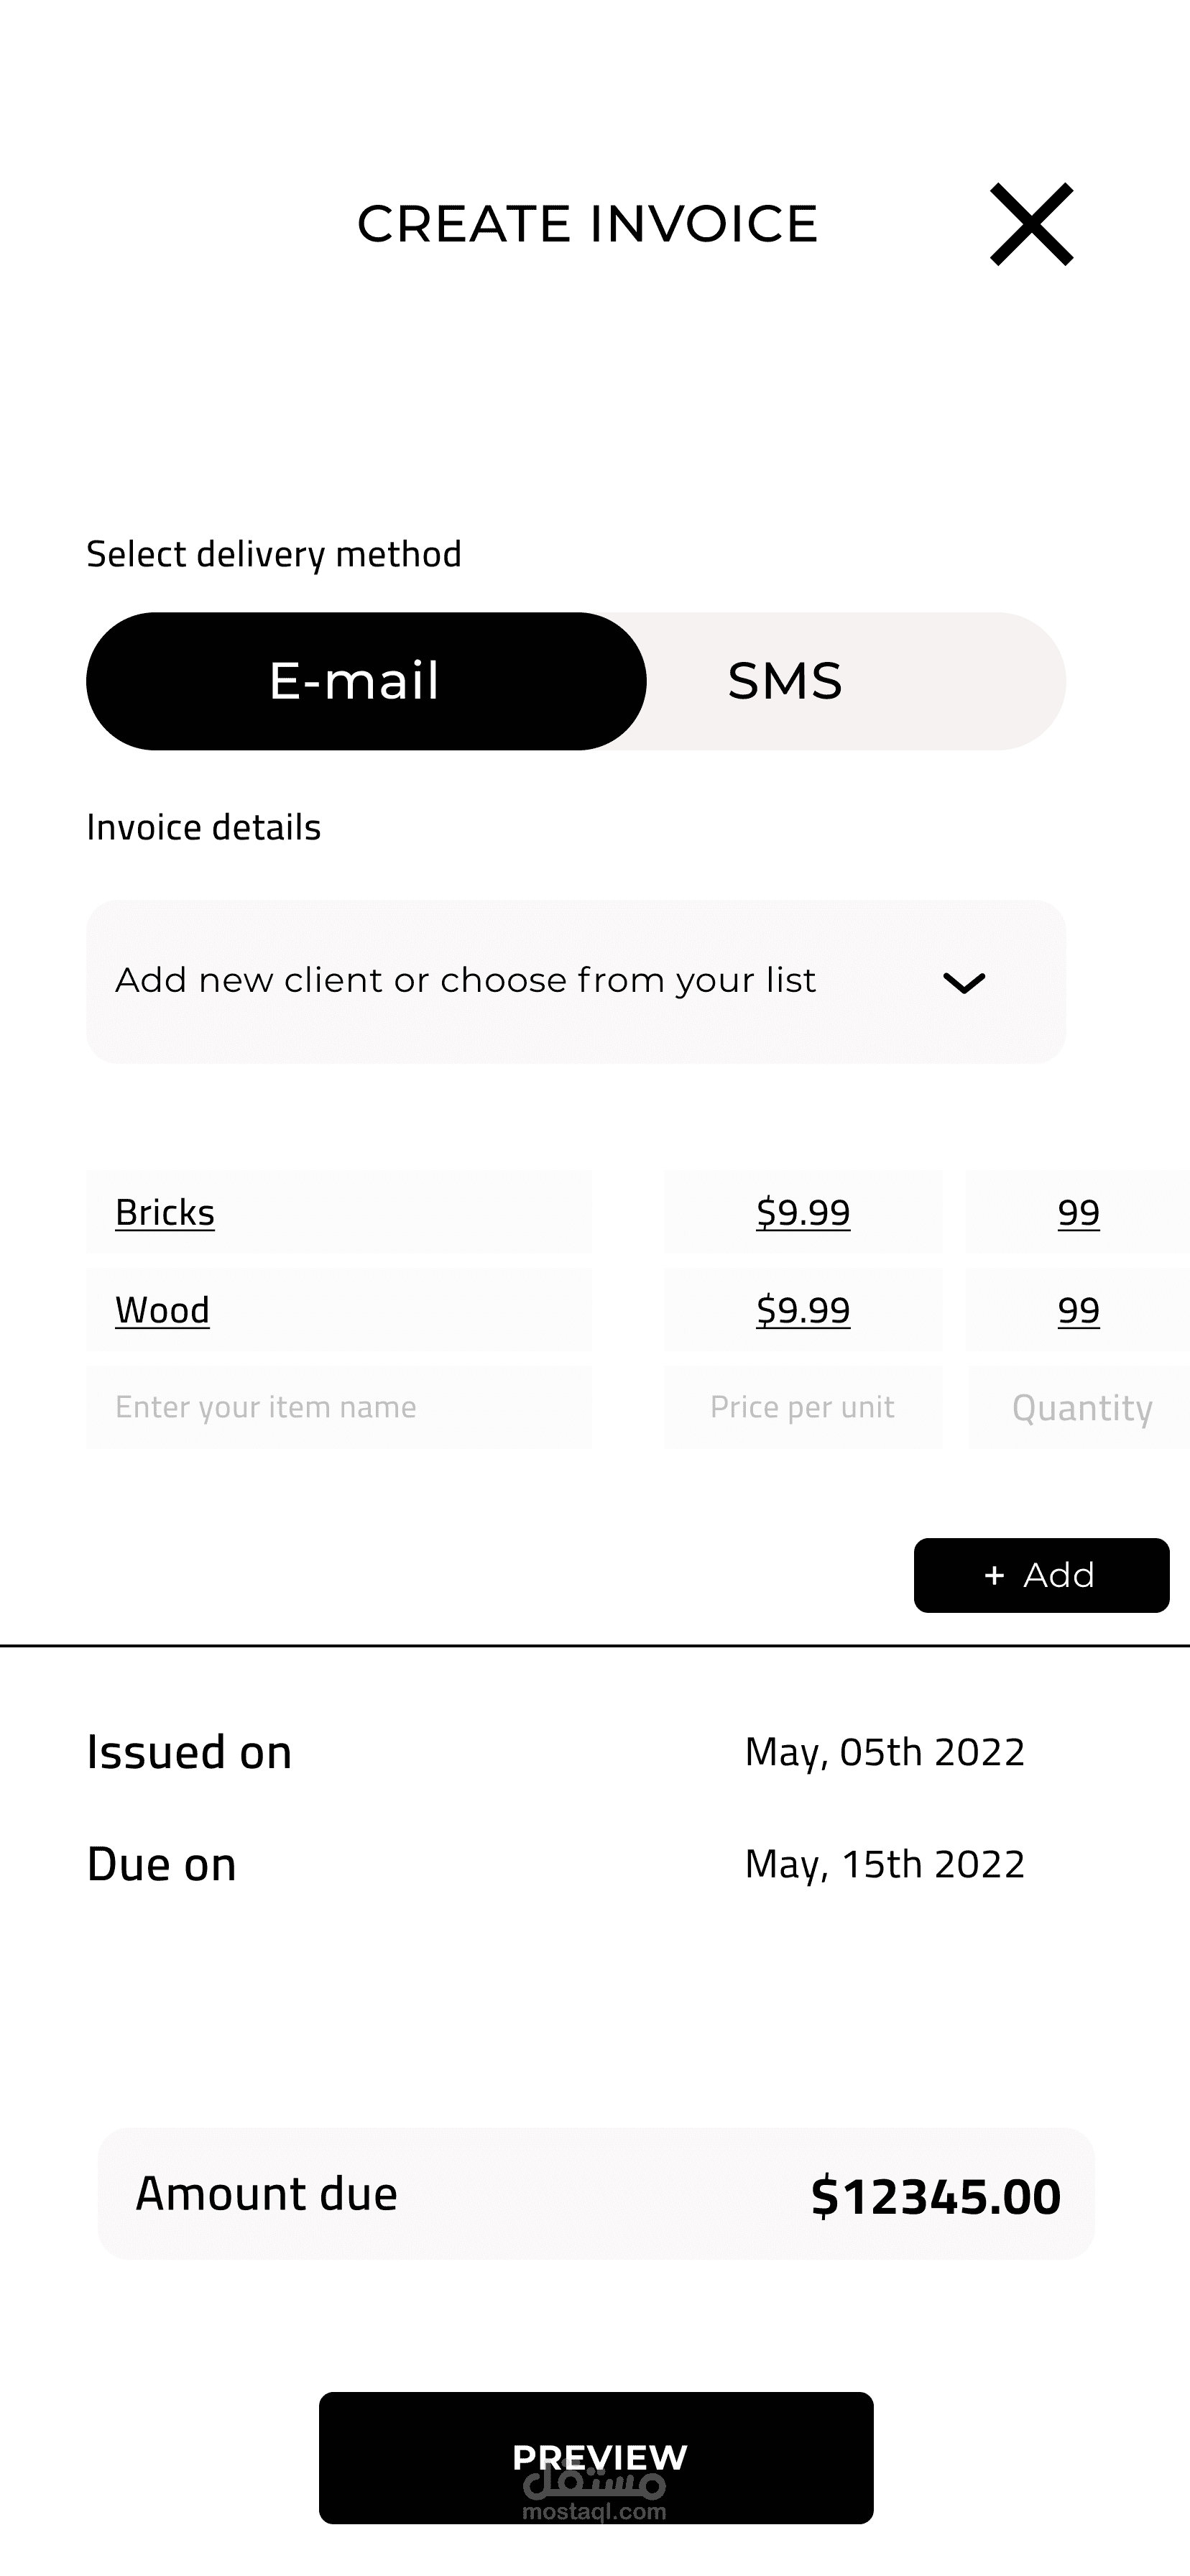Focus the Price per unit field
The height and width of the screenshot is (2576, 1190).
coord(803,1407)
